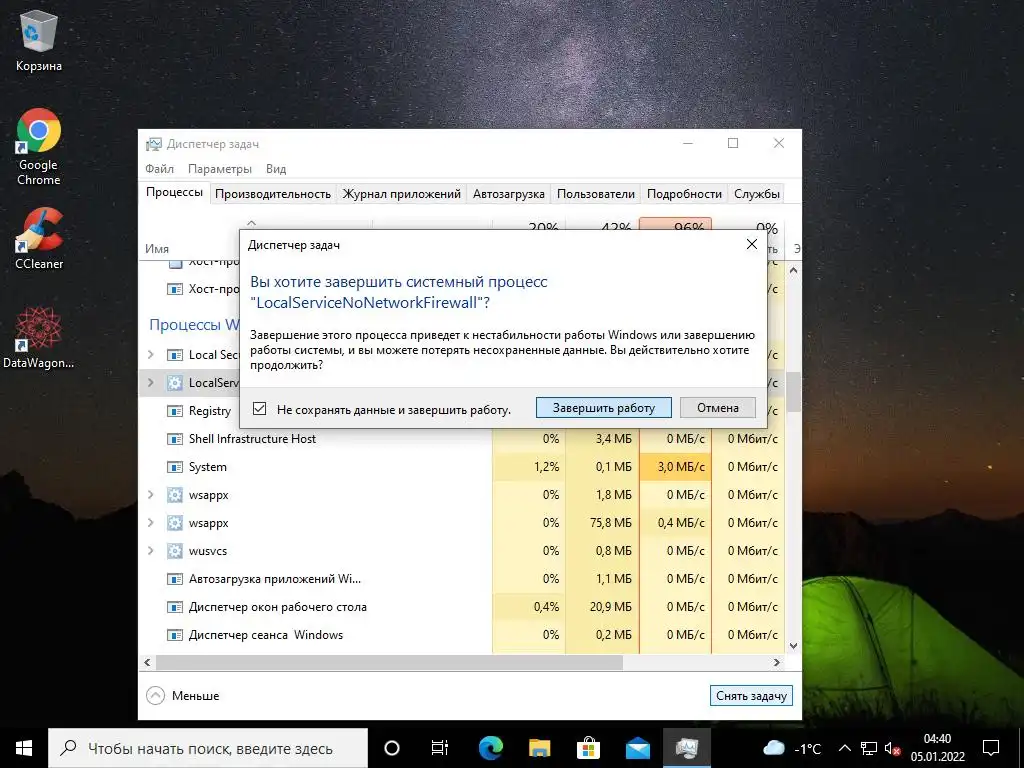Expand the wsappx row with 75,8 МБ
The image size is (1024, 768).
[151, 522]
